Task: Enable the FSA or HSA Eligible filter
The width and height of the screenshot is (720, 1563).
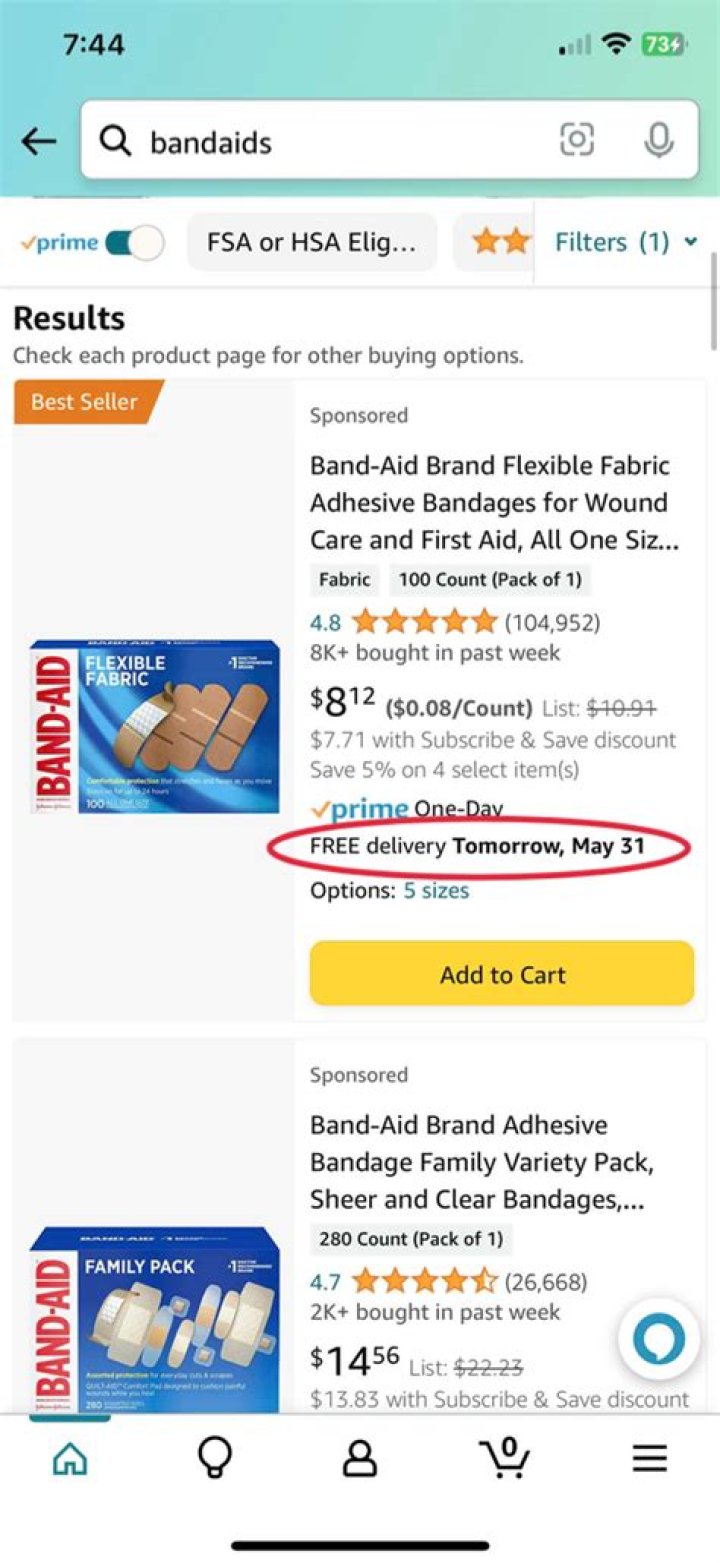Action: (x=312, y=242)
